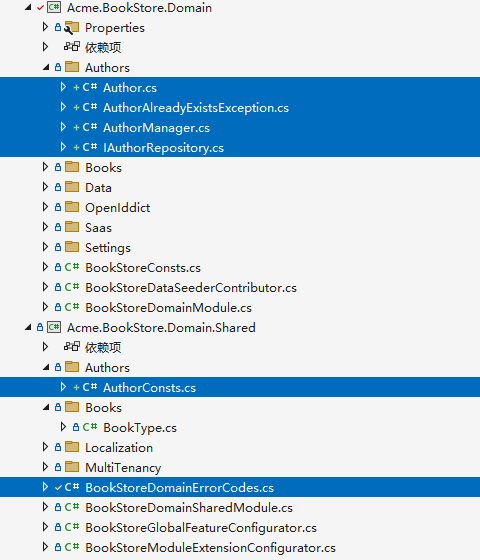The height and width of the screenshot is (560, 480).
Task: Collapse the Acme.BookStore.Domain.Shared project node
Action: pyautogui.click(x=28, y=328)
